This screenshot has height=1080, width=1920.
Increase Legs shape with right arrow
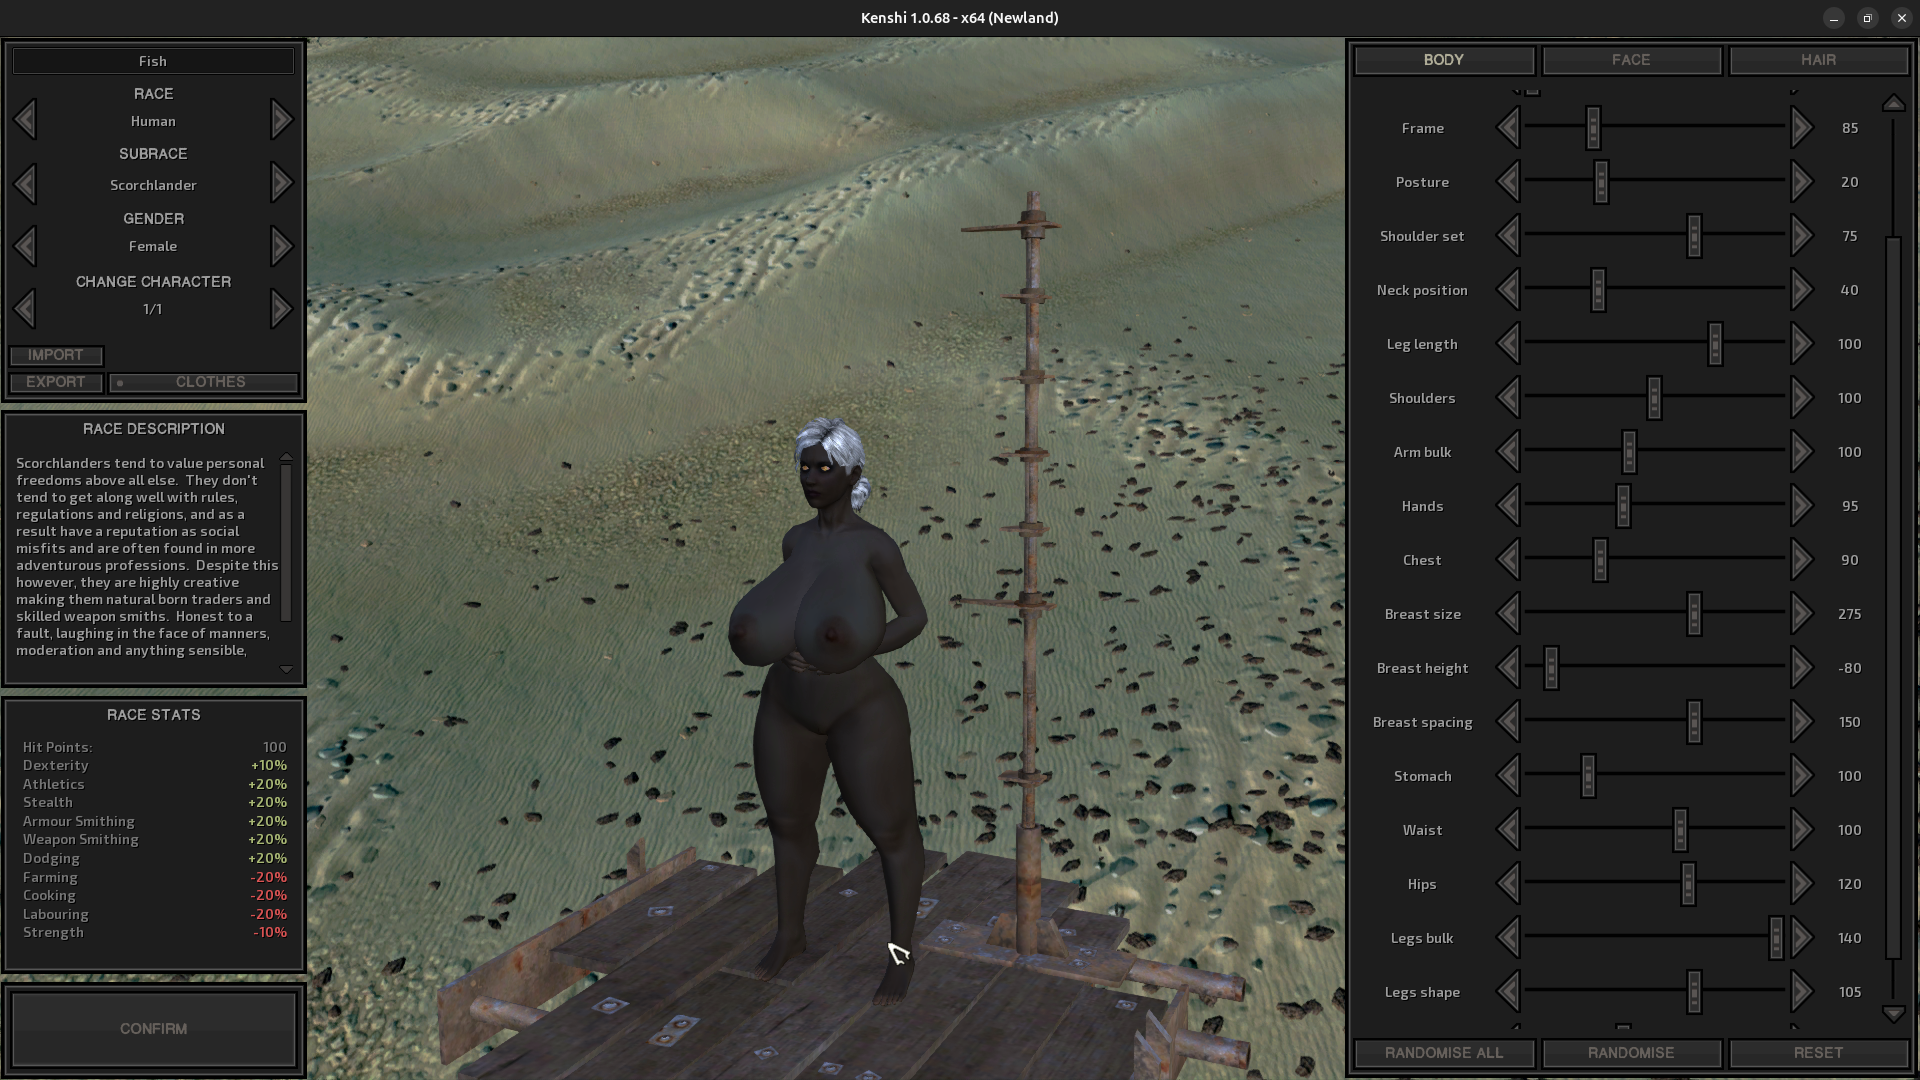coord(1801,992)
